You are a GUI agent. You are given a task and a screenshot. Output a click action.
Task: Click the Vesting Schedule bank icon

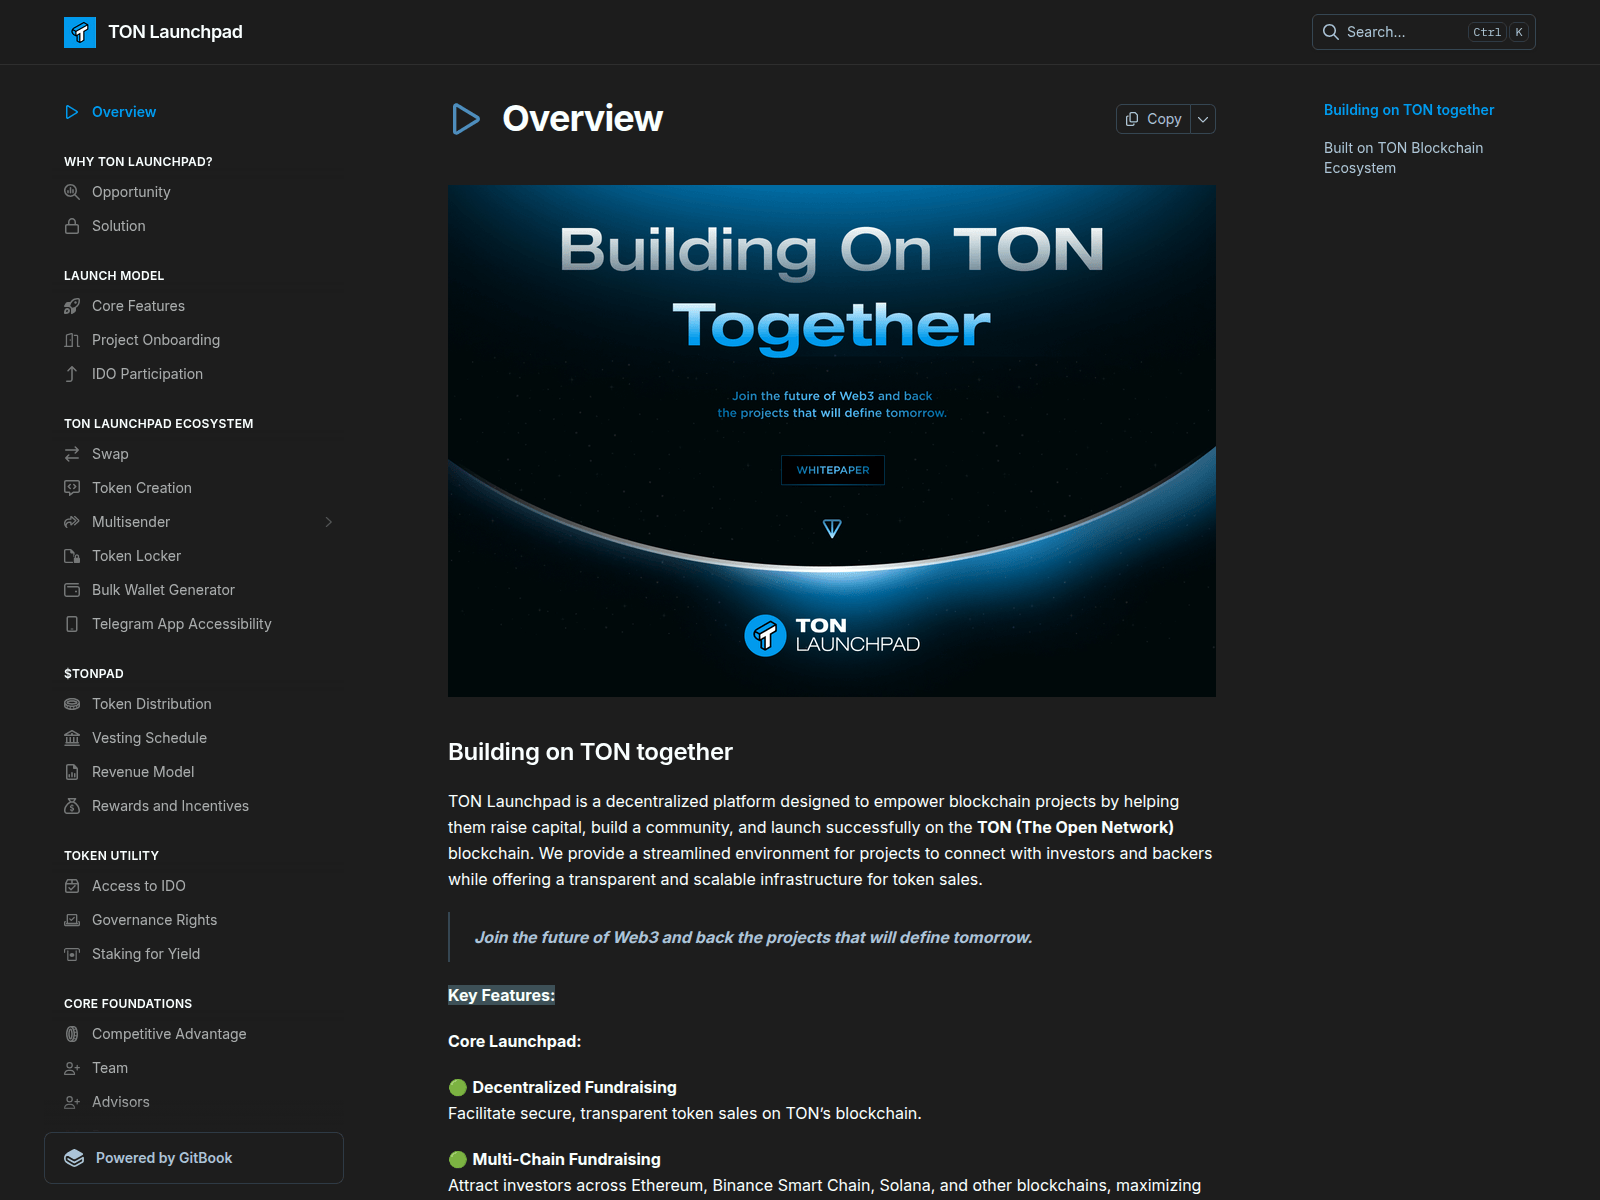click(72, 738)
